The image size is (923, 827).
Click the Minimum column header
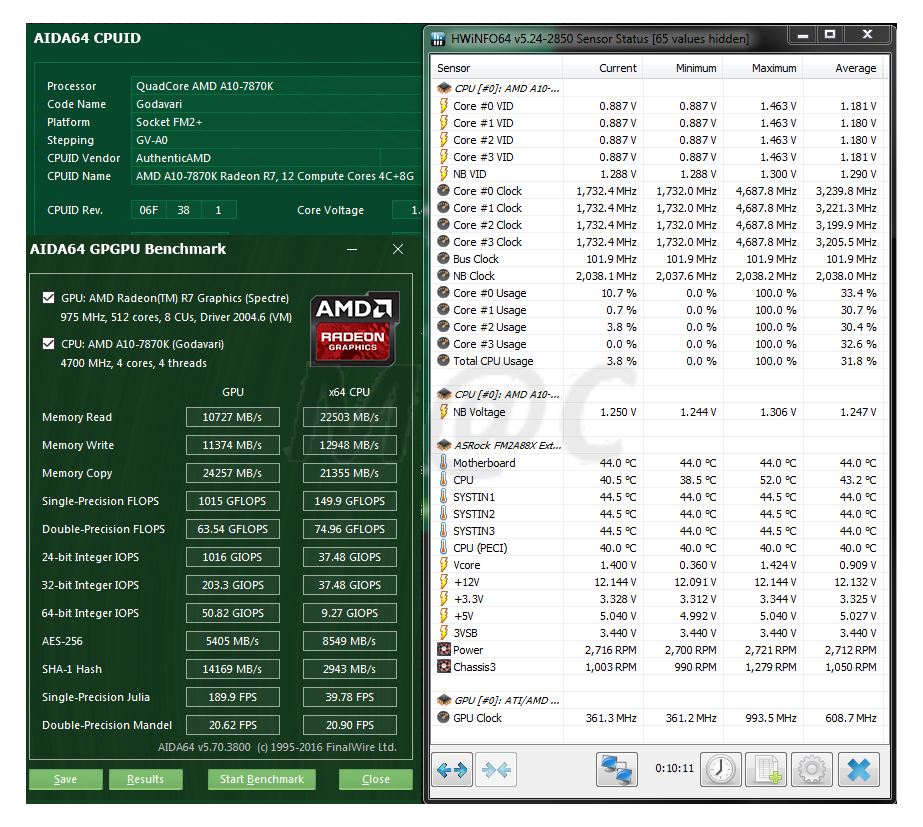[683, 68]
